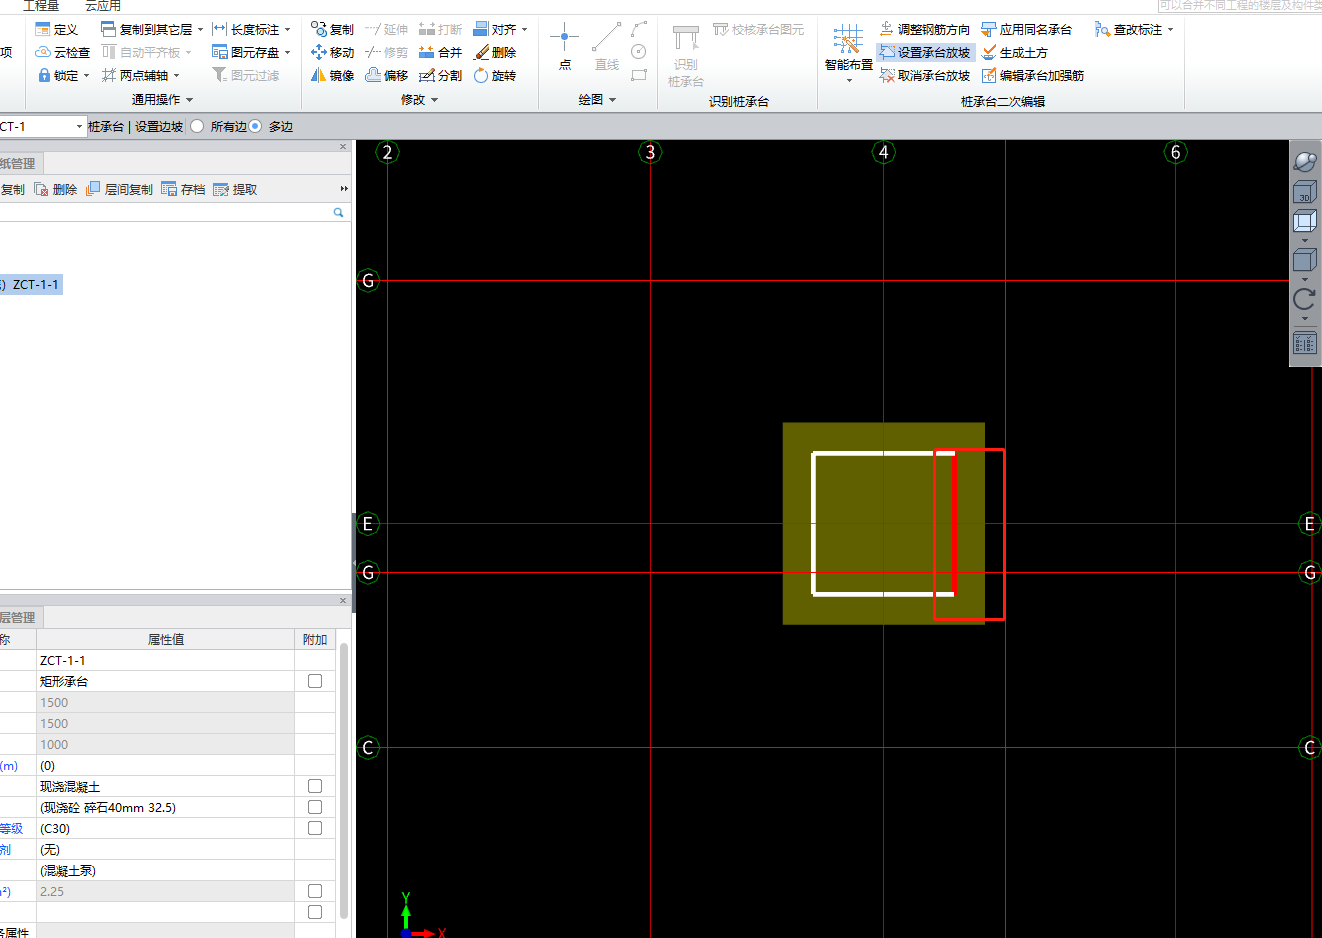Screen dimensions: 1322x938
Task: Open the 工程量 ribbon tab
Action: (41, 6)
